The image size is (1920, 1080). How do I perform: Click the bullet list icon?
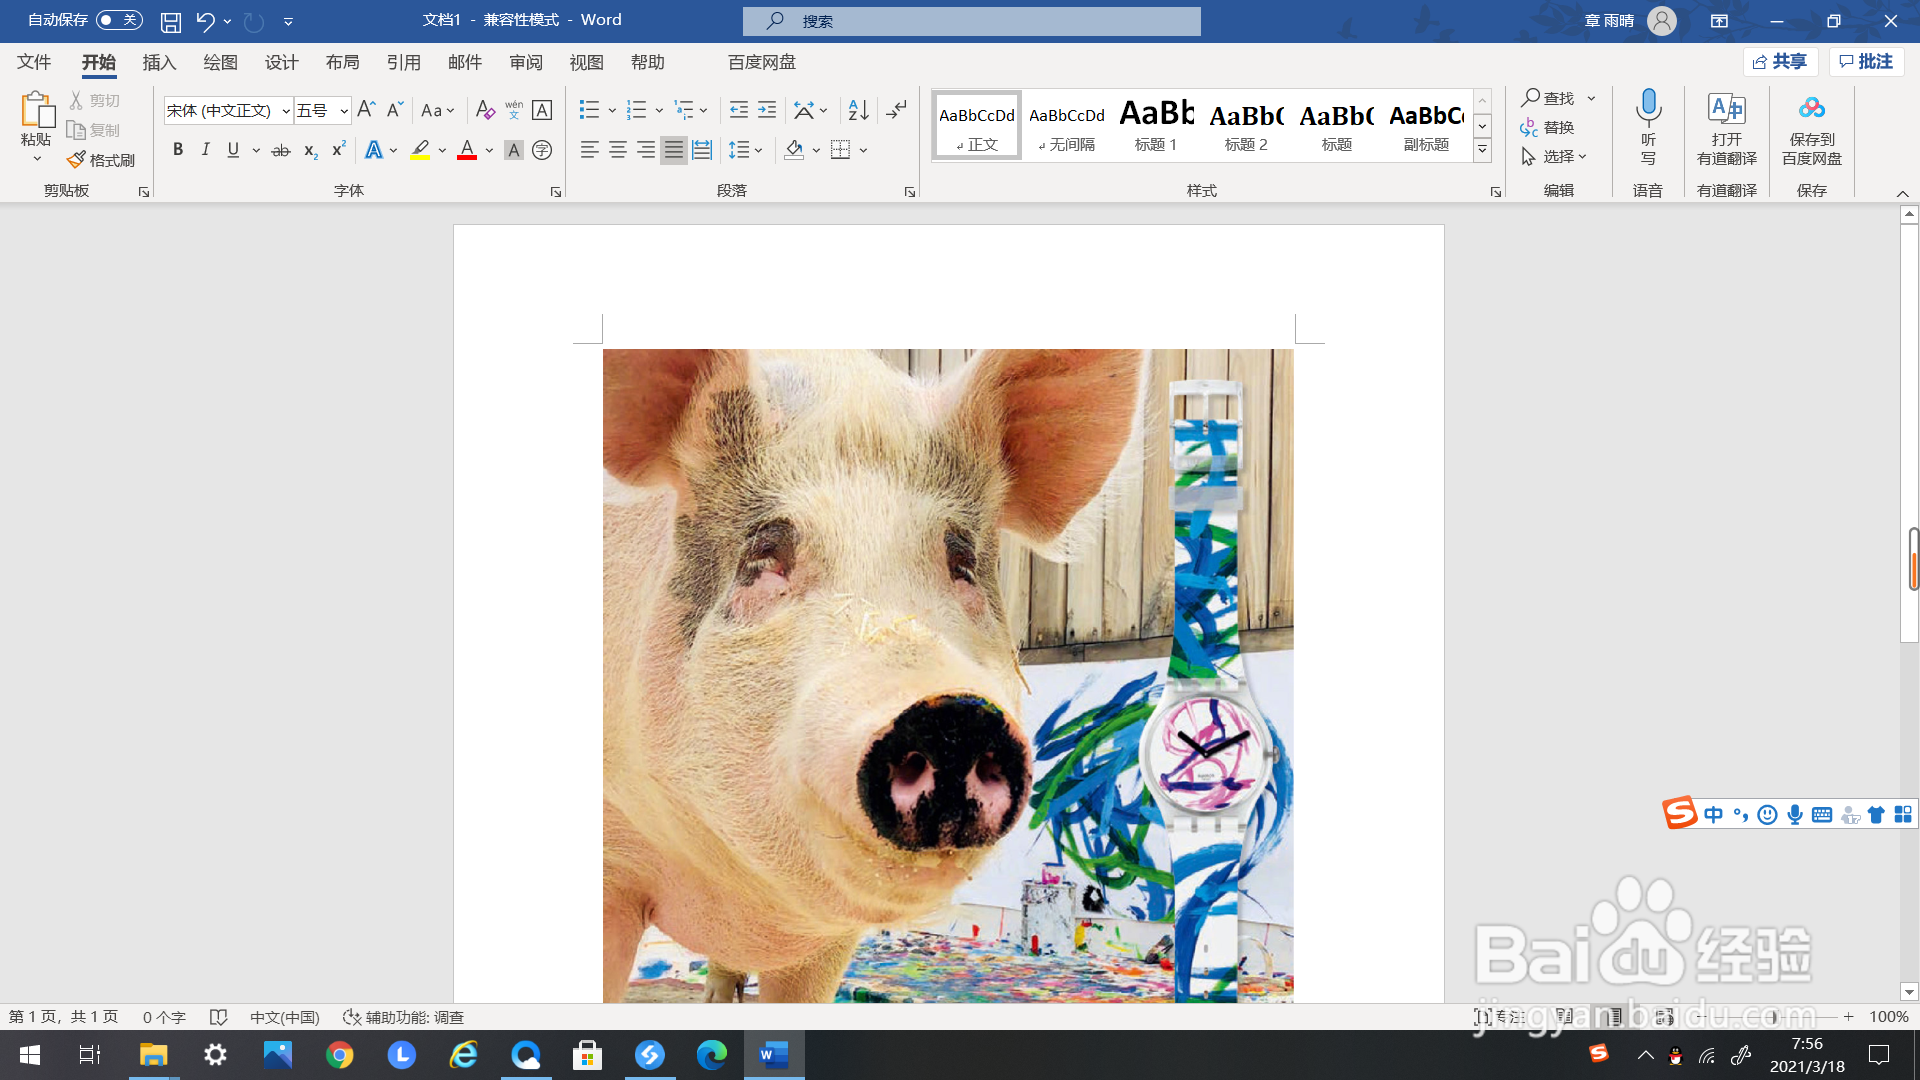[589, 110]
